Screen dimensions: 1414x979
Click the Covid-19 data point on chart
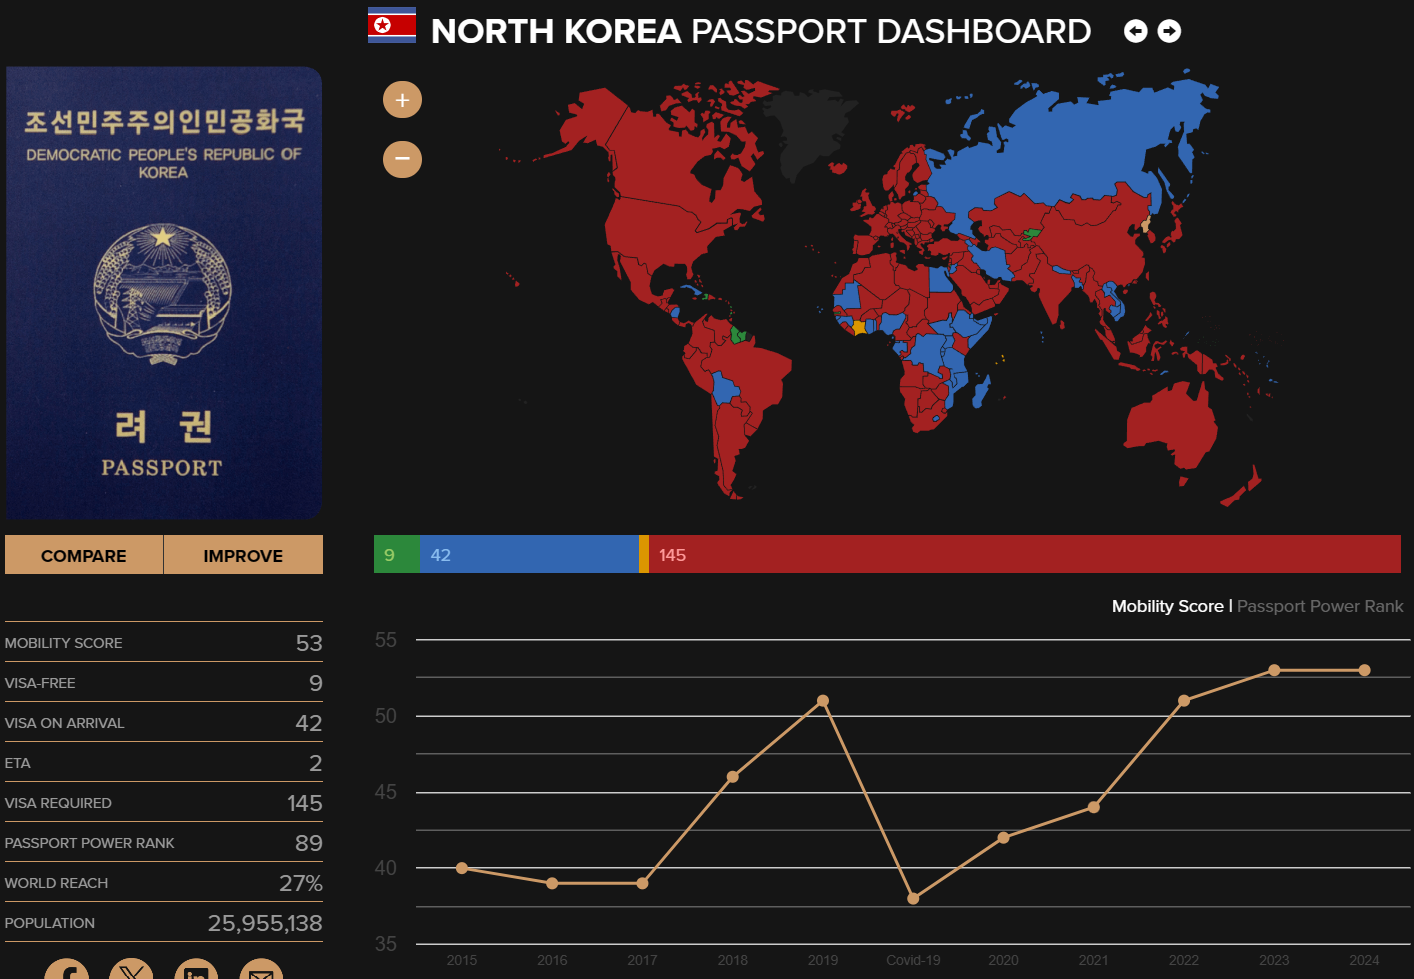click(913, 898)
